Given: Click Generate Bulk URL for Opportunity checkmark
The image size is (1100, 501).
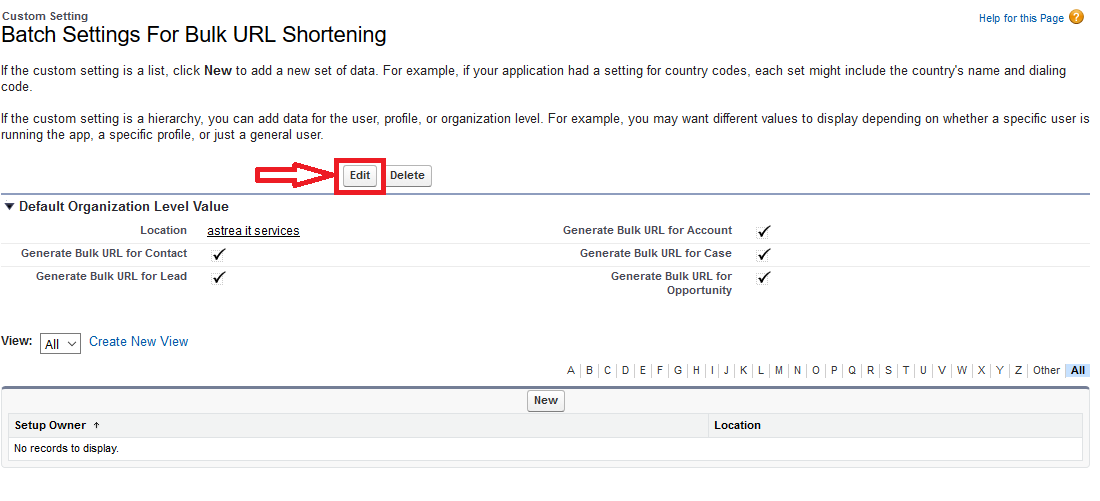Looking at the screenshot, I should tap(764, 277).
